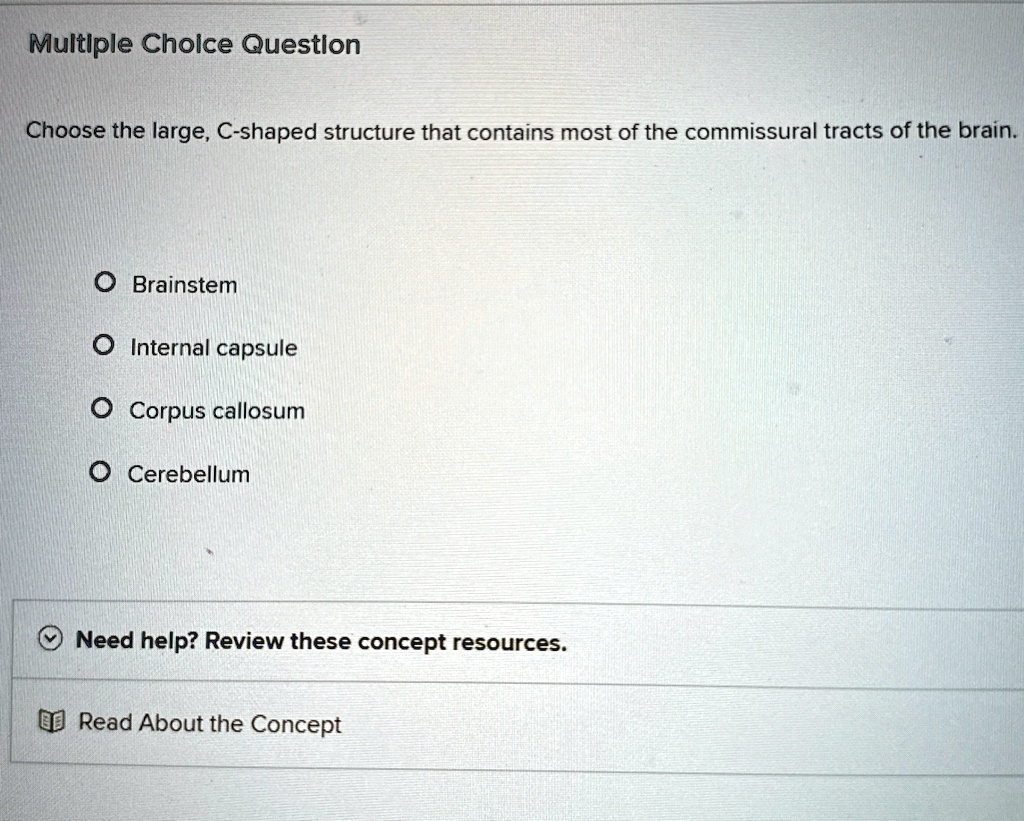Open the concept reading resource via its book icon

point(54,722)
